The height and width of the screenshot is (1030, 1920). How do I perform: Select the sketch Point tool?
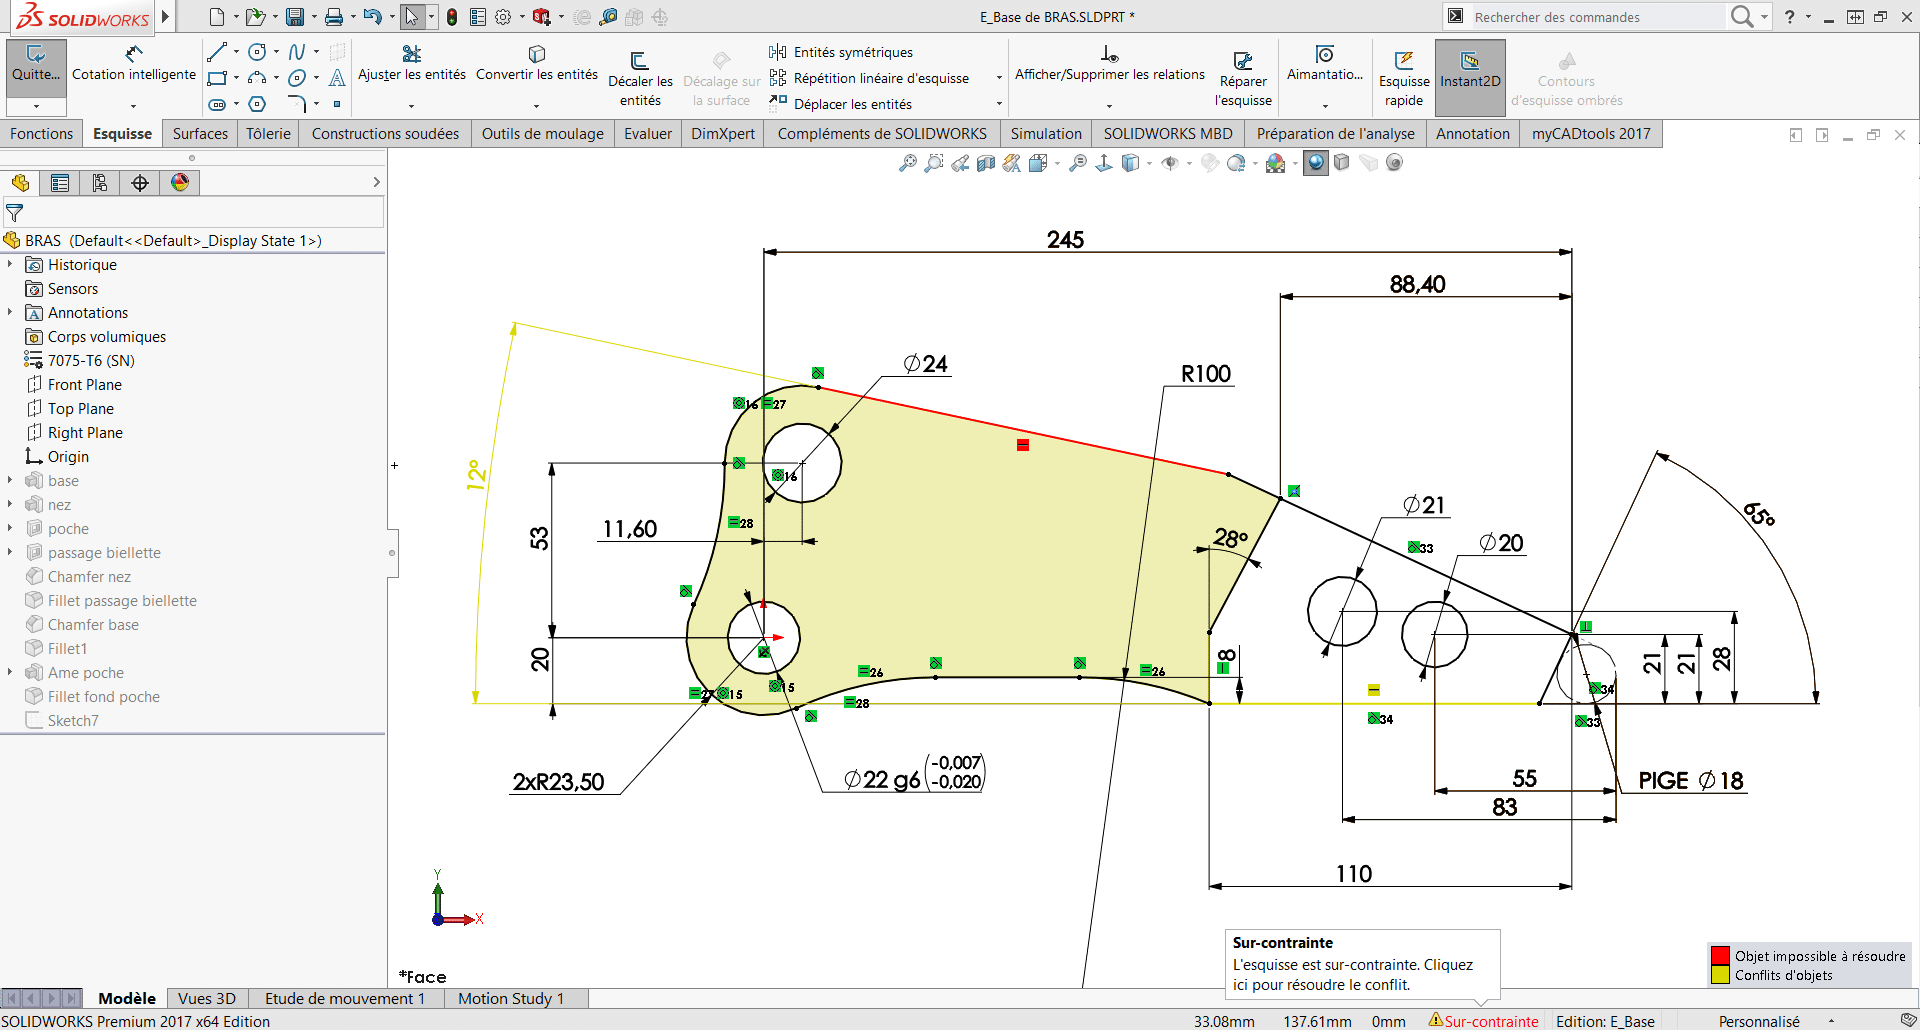coord(337,104)
